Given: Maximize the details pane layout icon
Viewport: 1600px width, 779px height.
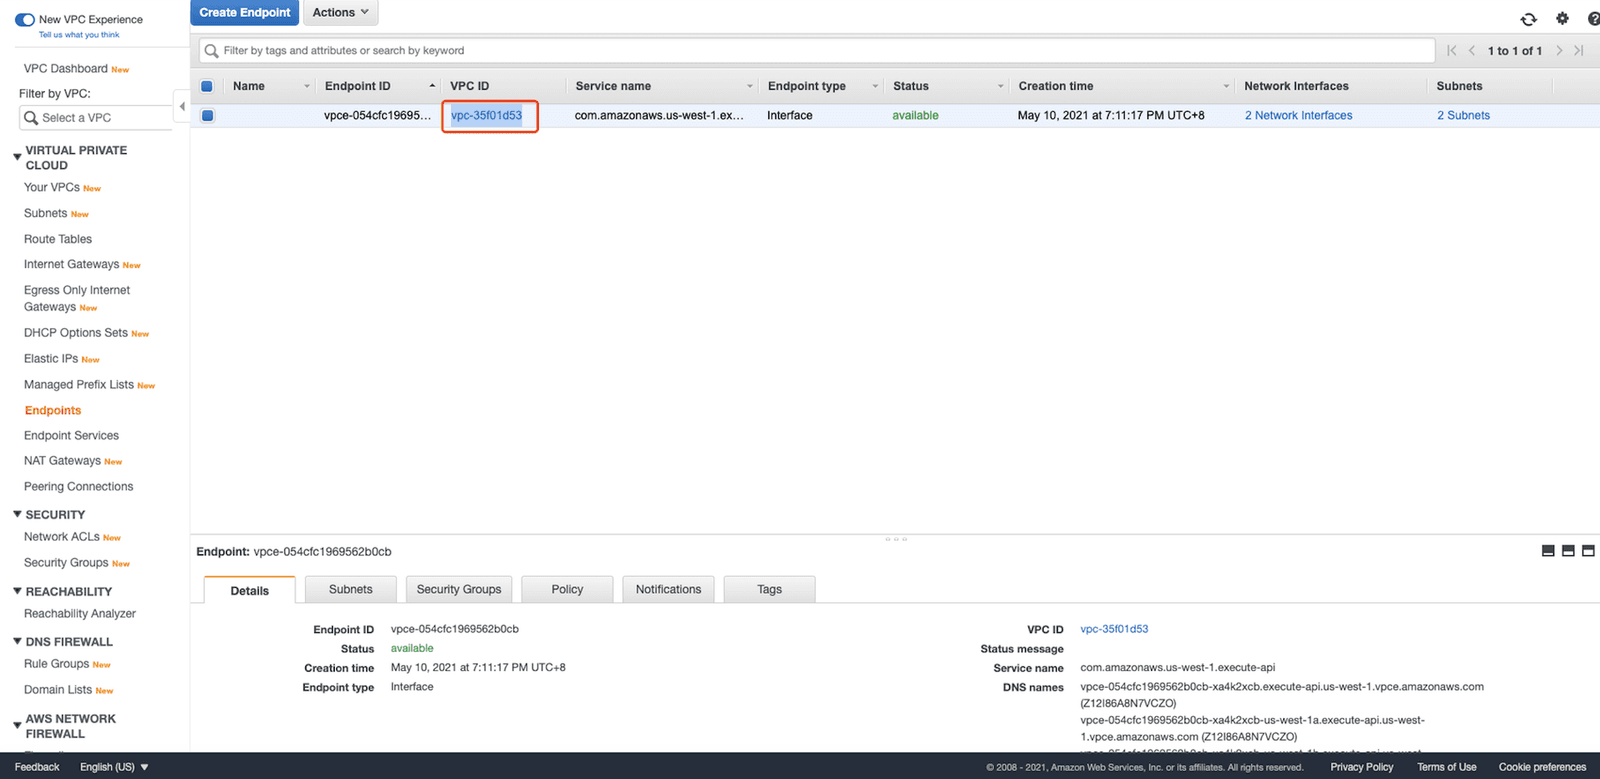Looking at the screenshot, I should click(x=1588, y=551).
